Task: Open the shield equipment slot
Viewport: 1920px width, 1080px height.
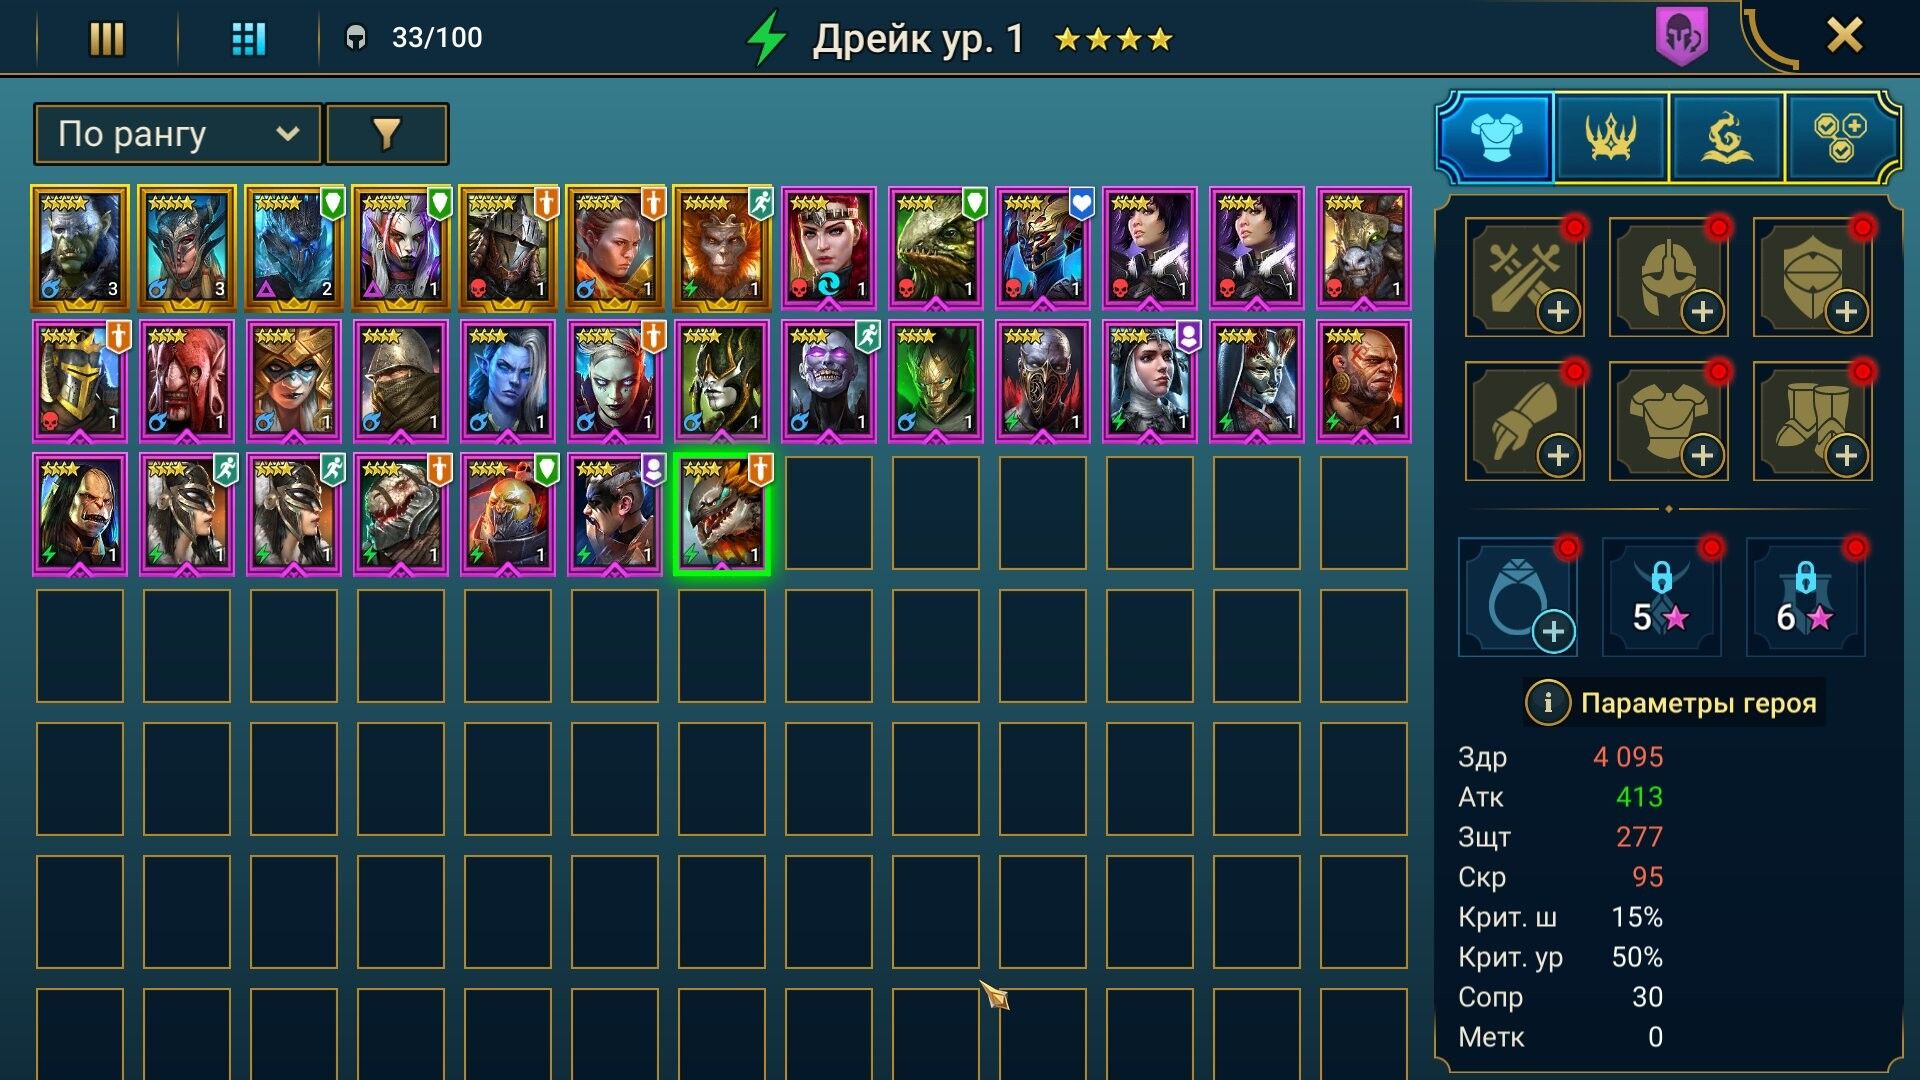Action: click(x=1812, y=277)
